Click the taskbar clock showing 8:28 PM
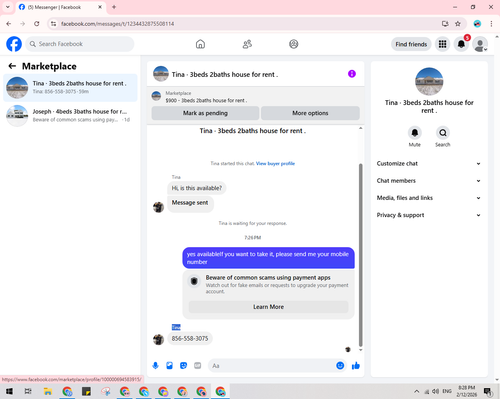Image resolution: width=500 pixels, height=399 pixels. pyautogui.click(x=466, y=391)
